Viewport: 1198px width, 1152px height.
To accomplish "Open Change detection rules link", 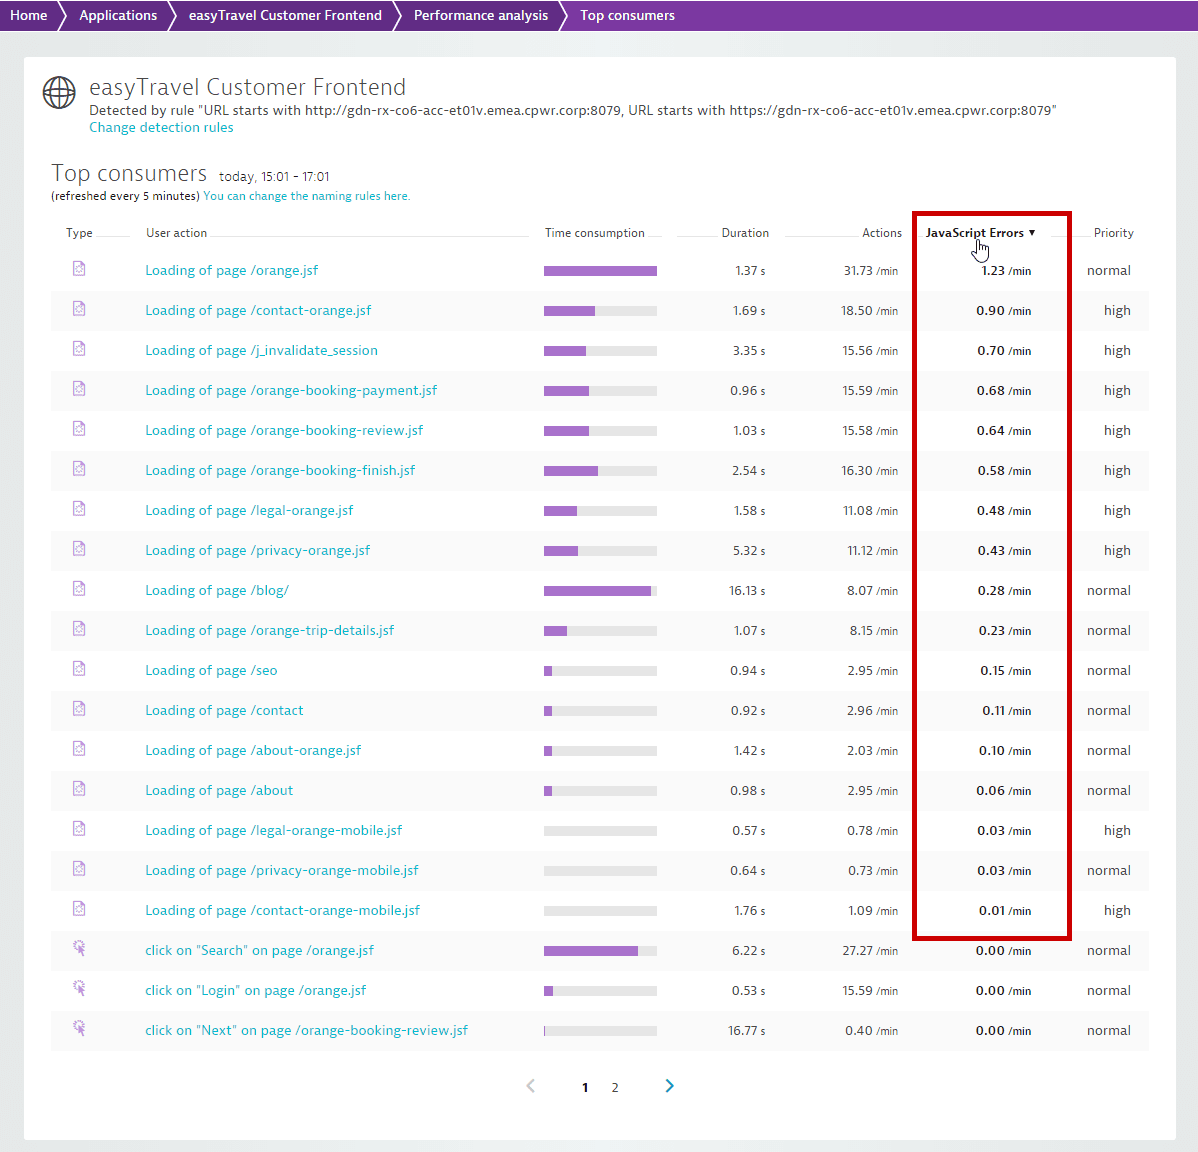I will point(161,128).
